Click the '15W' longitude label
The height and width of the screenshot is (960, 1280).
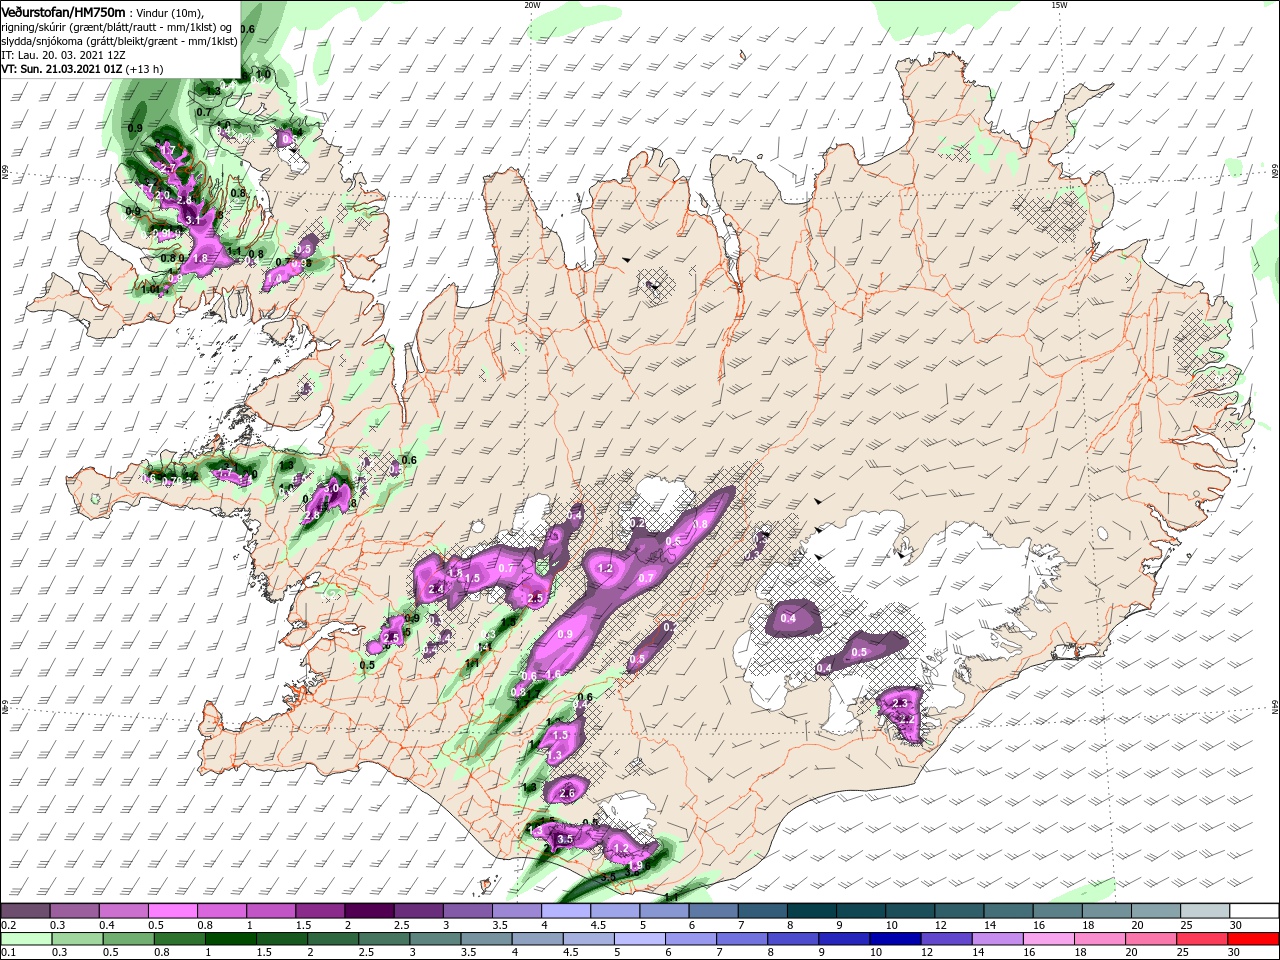(x=1059, y=4)
